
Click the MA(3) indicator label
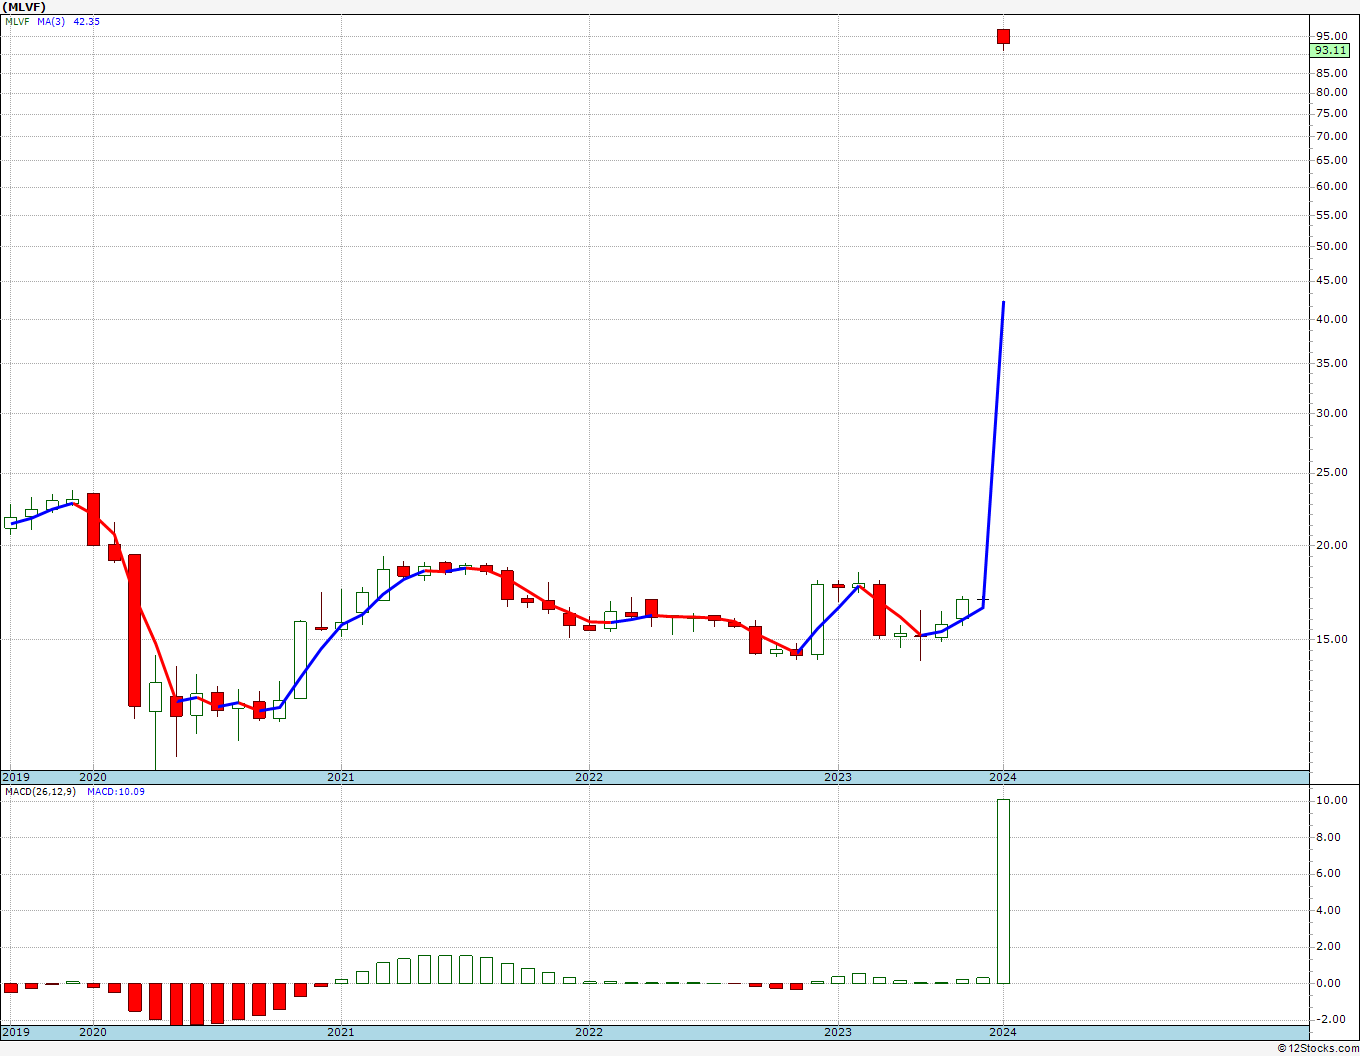[x=51, y=21]
